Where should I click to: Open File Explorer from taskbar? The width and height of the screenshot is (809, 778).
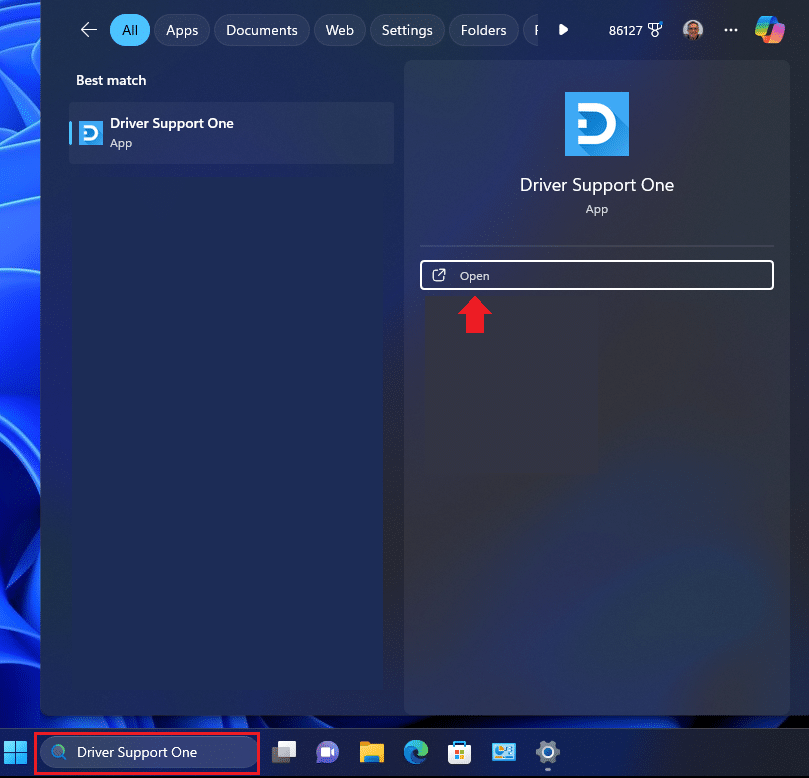[372, 752]
